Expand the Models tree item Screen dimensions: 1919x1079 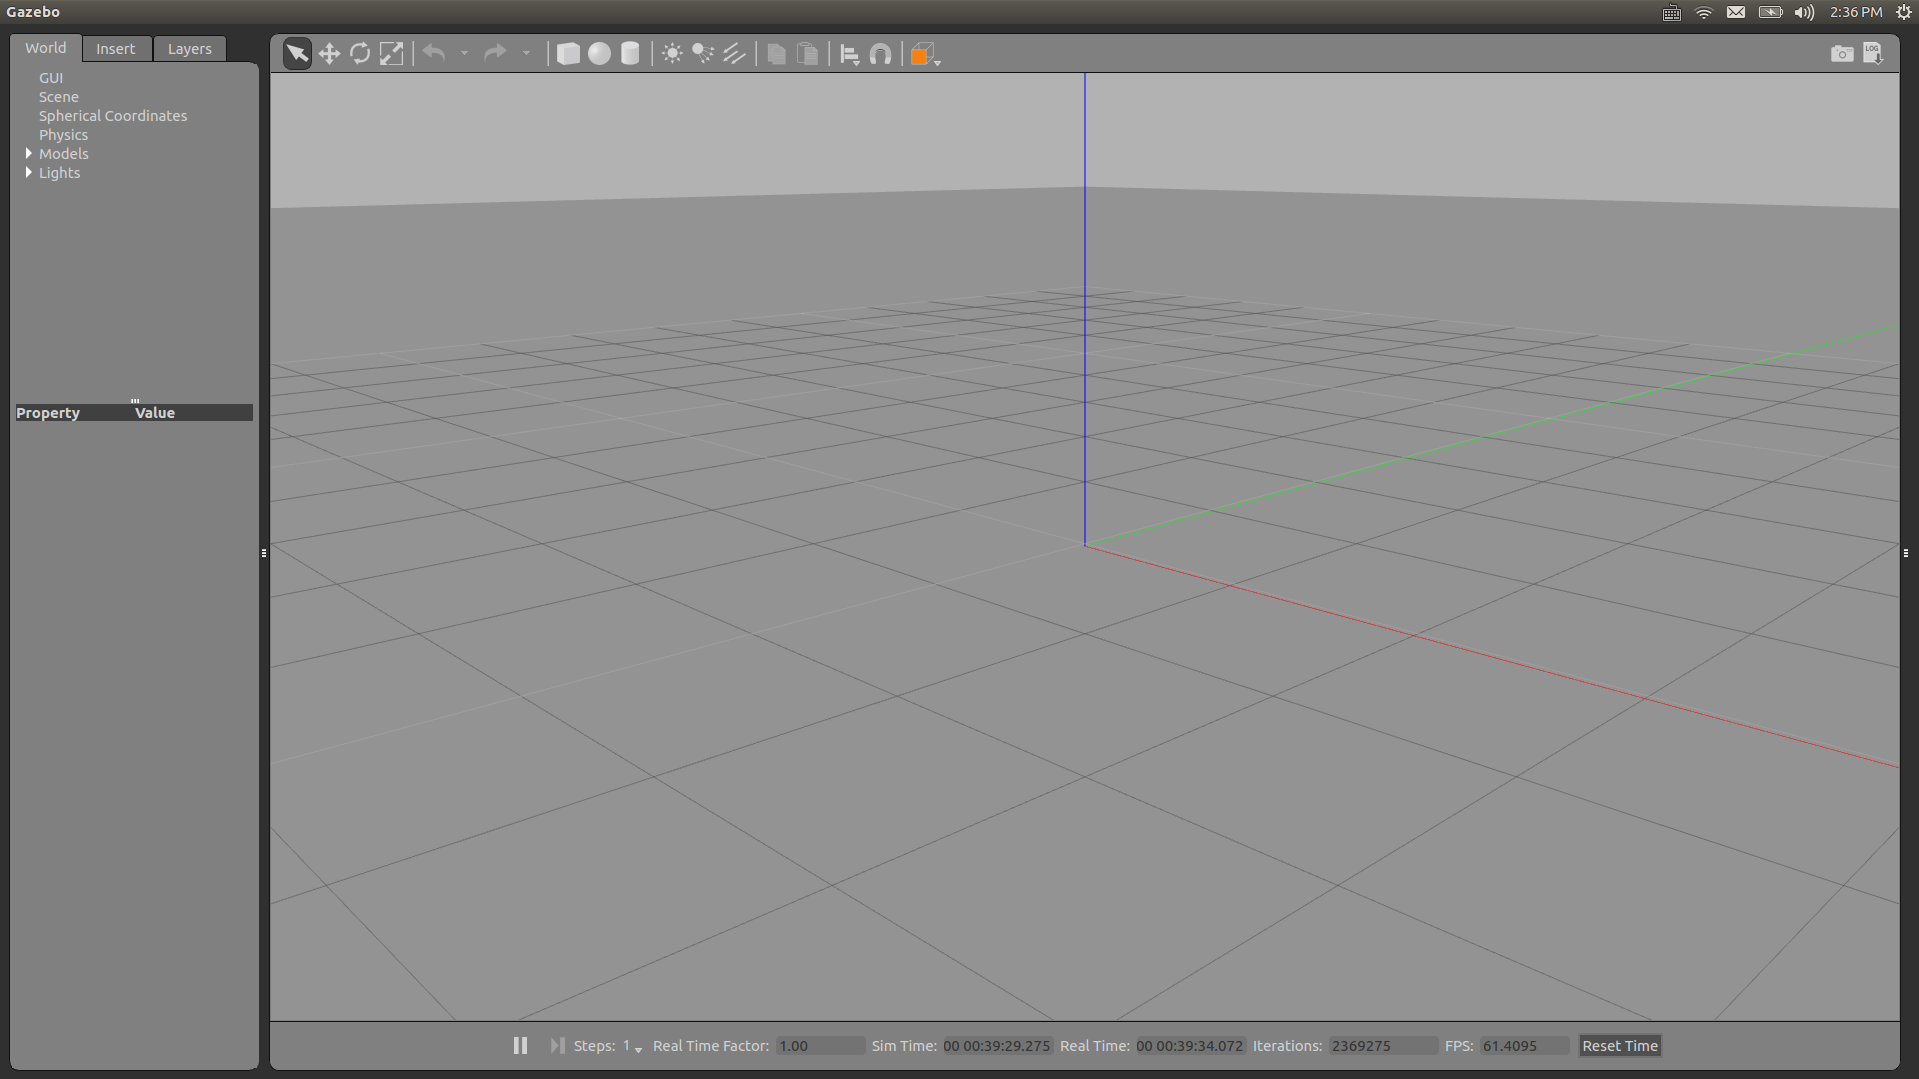click(29, 153)
